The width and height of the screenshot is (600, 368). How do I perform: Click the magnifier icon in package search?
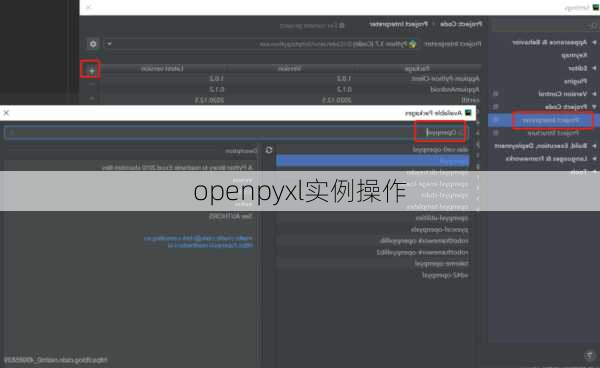coord(461,133)
